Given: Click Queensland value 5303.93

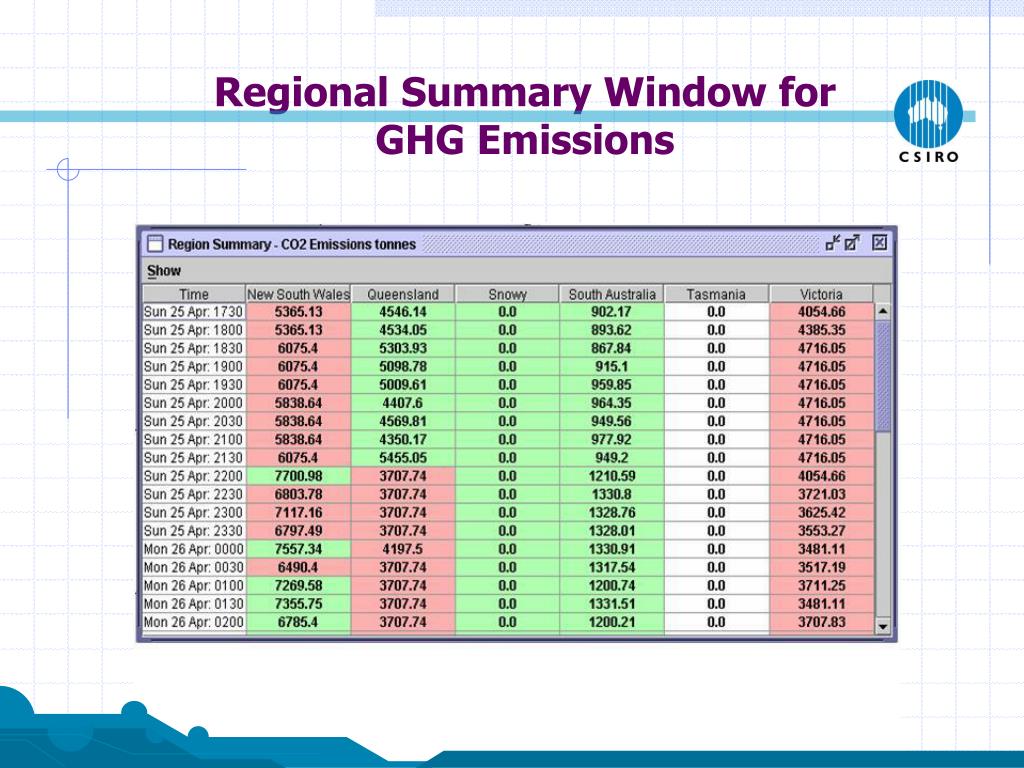Looking at the screenshot, I should click(x=403, y=349).
